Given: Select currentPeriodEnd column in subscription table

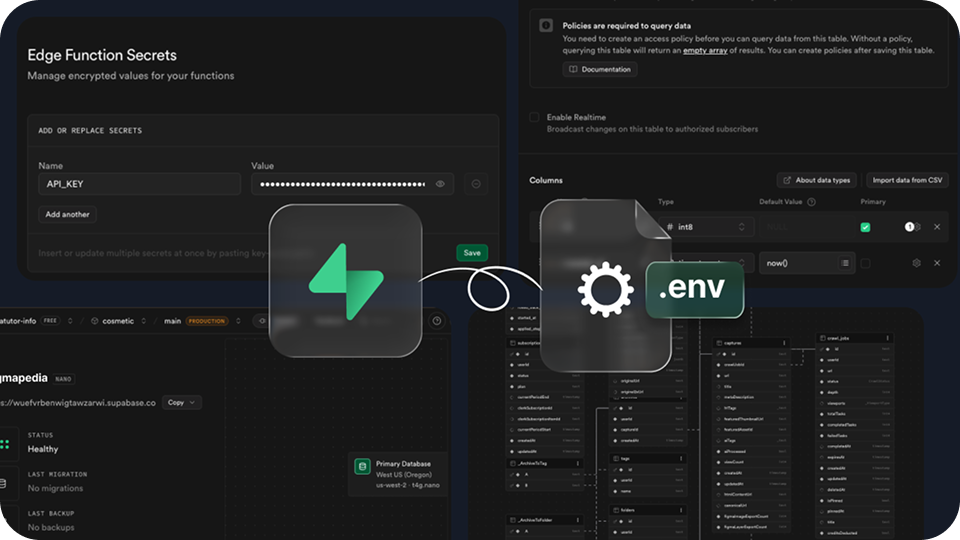Looking at the screenshot, I should click(546, 397).
